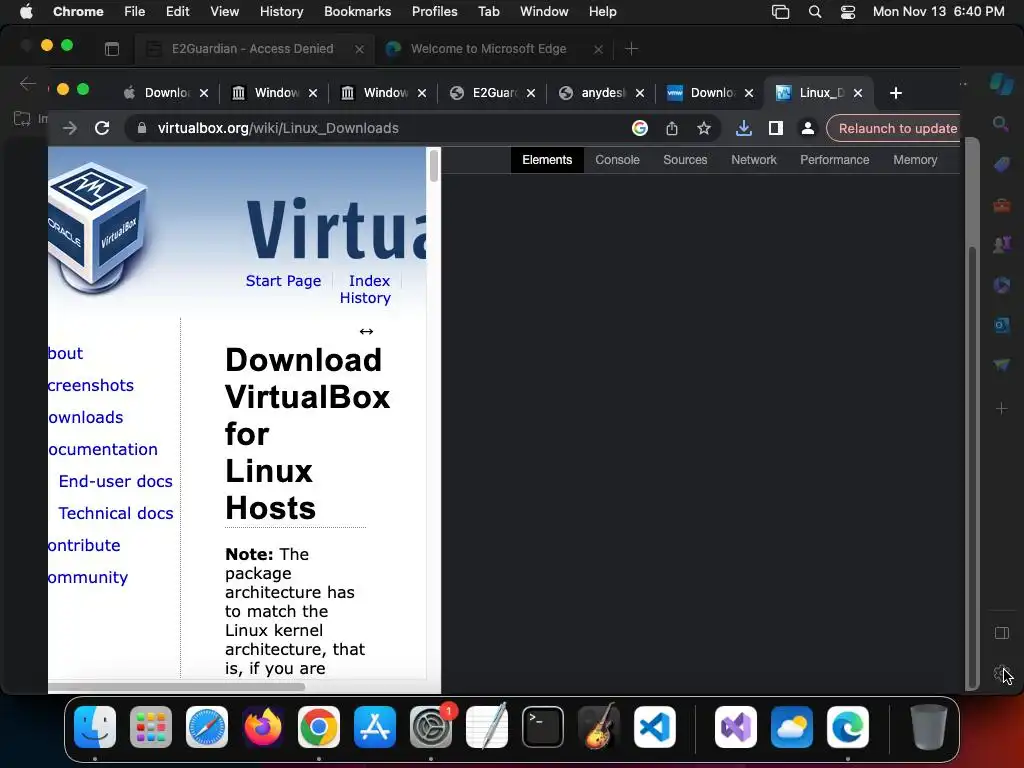
Task: Bookmark this page with the star icon
Action: click(x=703, y=128)
